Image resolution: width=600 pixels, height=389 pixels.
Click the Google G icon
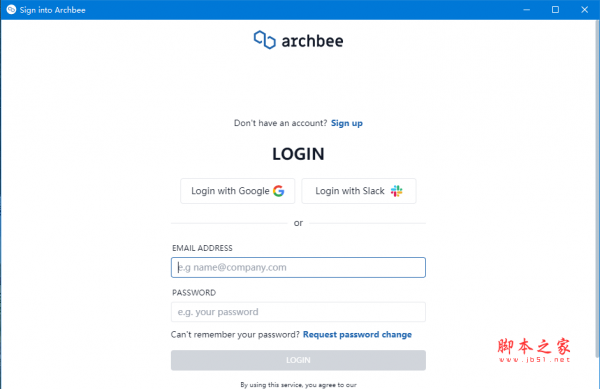tap(279, 191)
